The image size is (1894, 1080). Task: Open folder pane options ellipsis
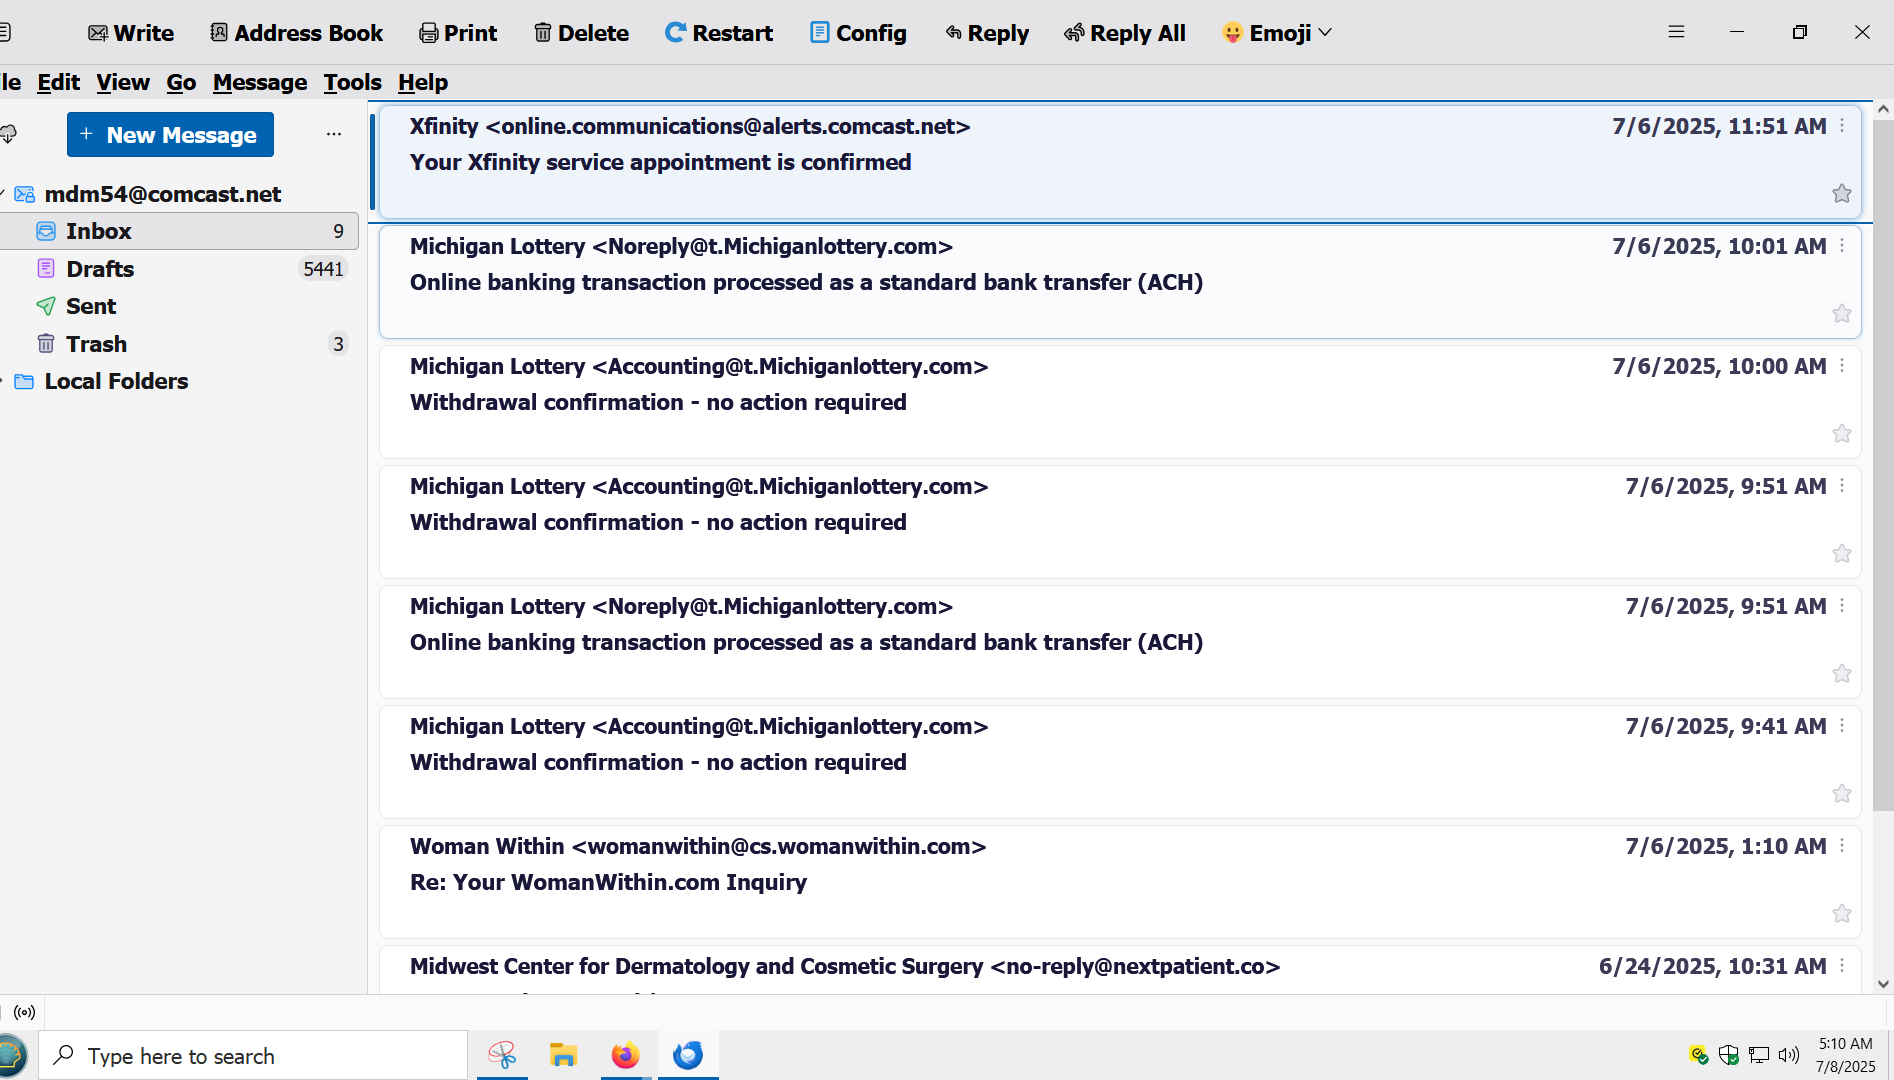[334, 134]
